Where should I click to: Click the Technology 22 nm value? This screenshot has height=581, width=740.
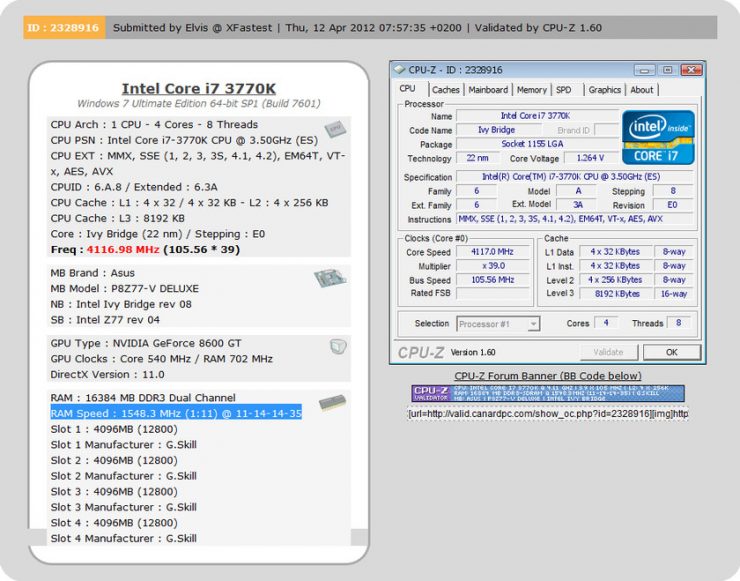pyautogui.click(x=477, y=158)
